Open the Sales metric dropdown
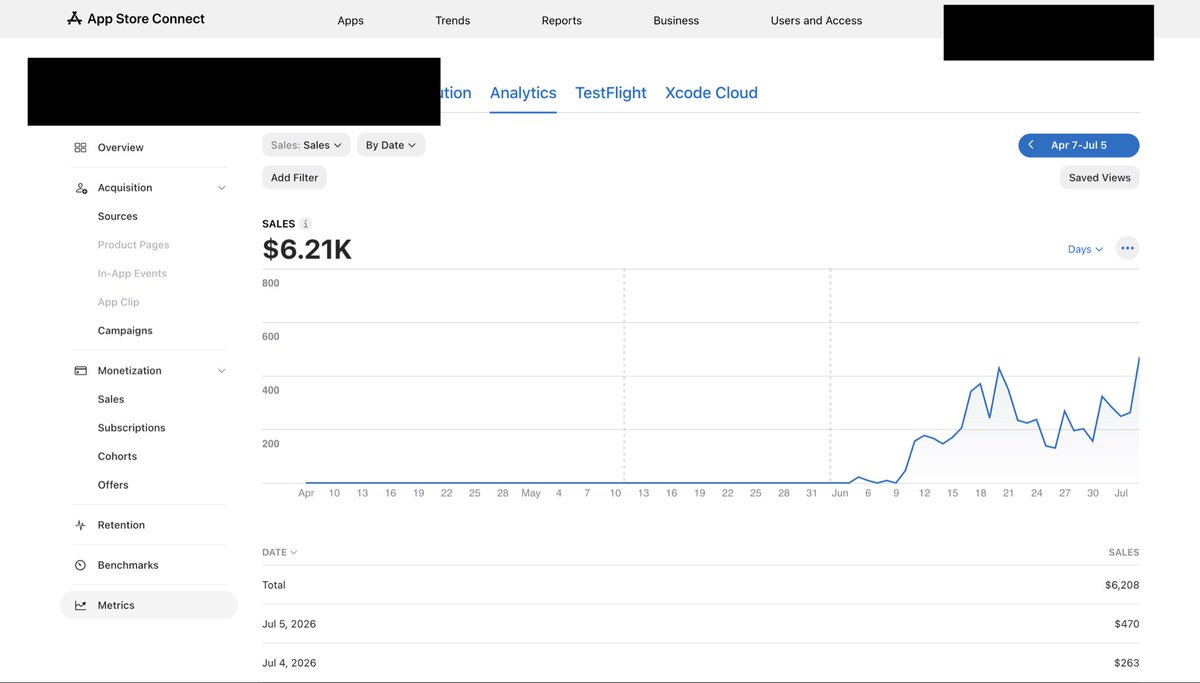The image size is (1200, 683). pos(306,145)
